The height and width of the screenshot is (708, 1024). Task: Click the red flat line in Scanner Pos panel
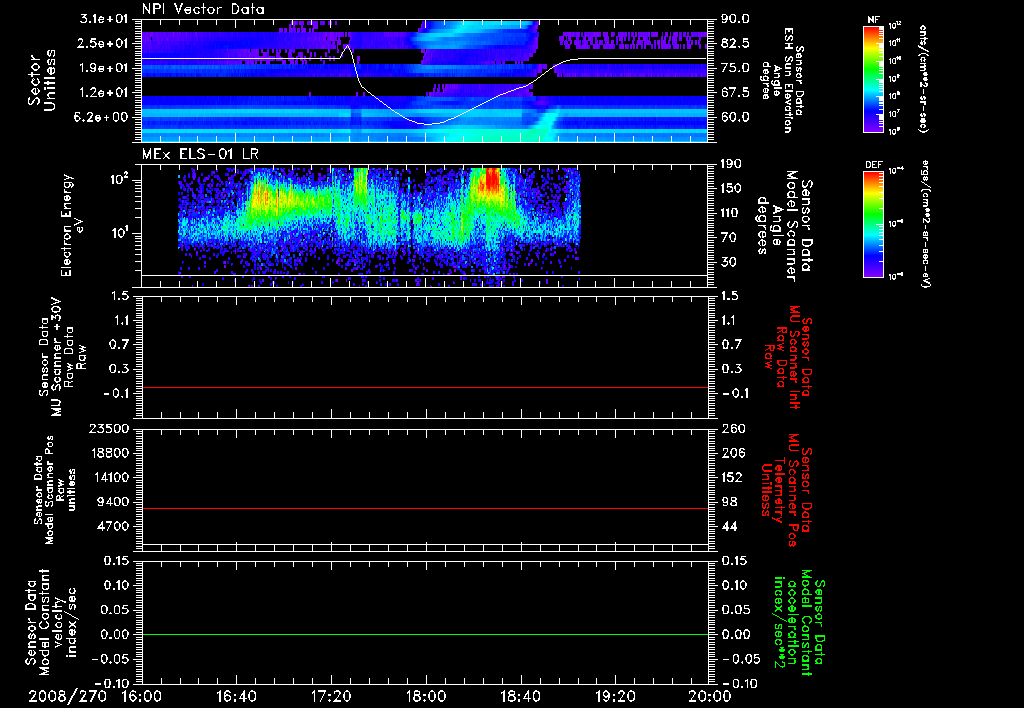click(x=424, y=508)
